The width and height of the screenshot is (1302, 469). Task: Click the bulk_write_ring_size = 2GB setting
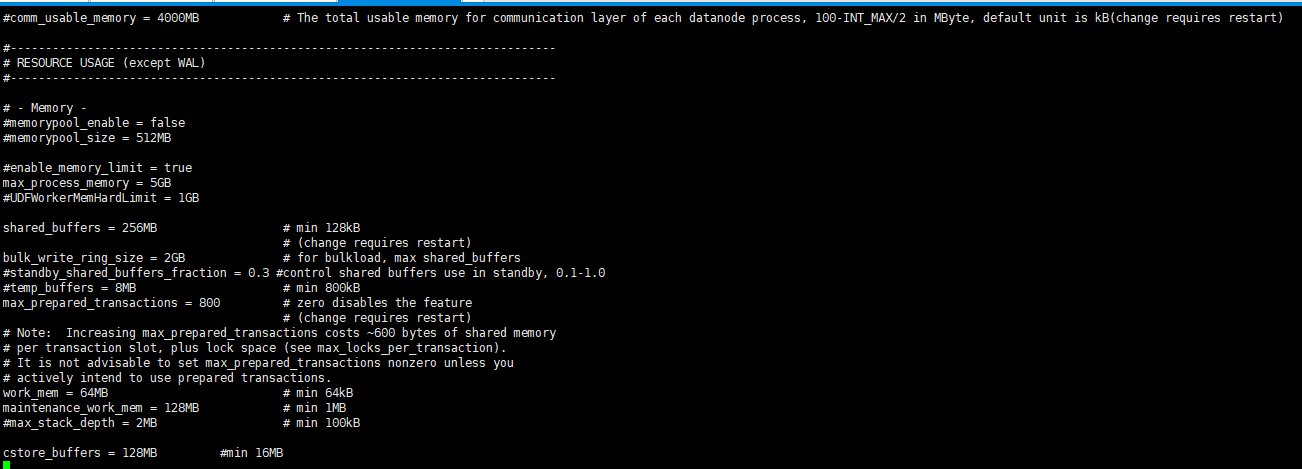94,258
